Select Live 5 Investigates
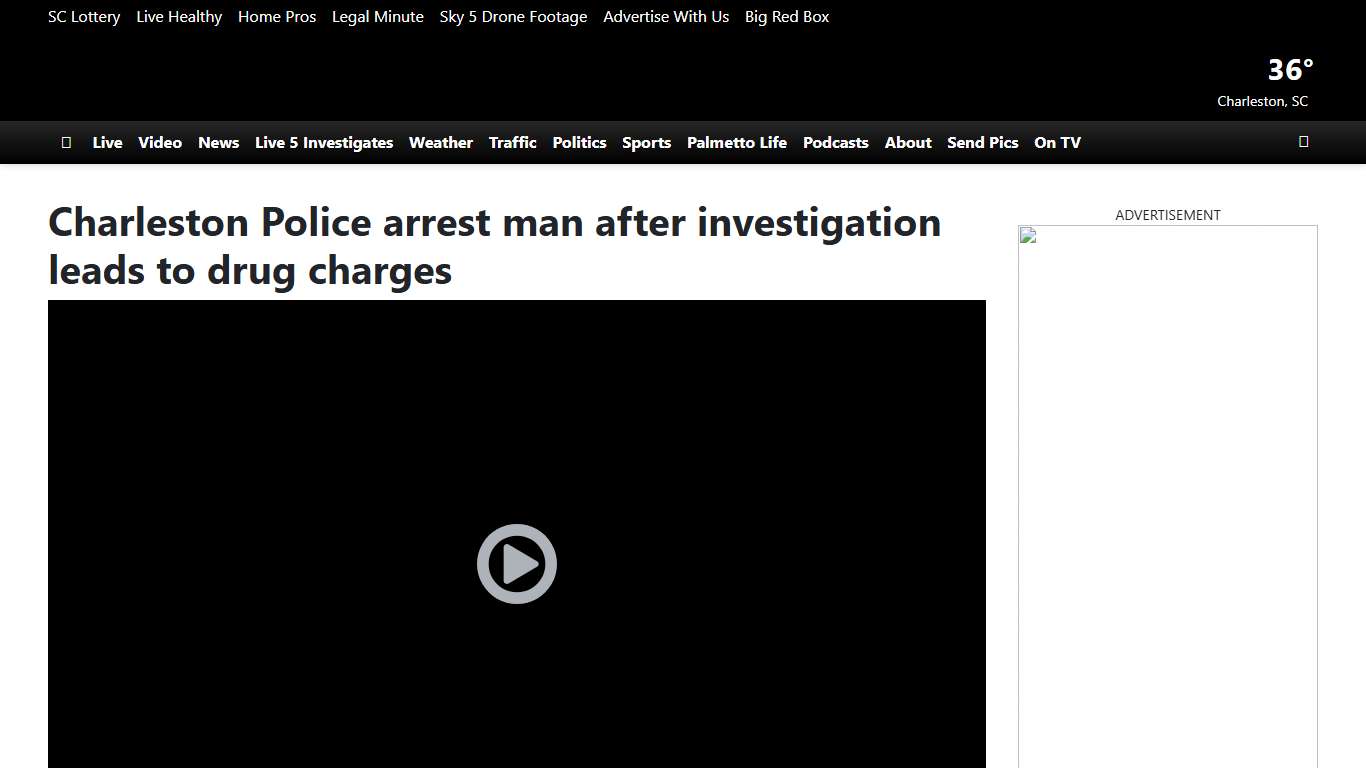This screenshot has width=1366, height=768. tap(323, 142)
